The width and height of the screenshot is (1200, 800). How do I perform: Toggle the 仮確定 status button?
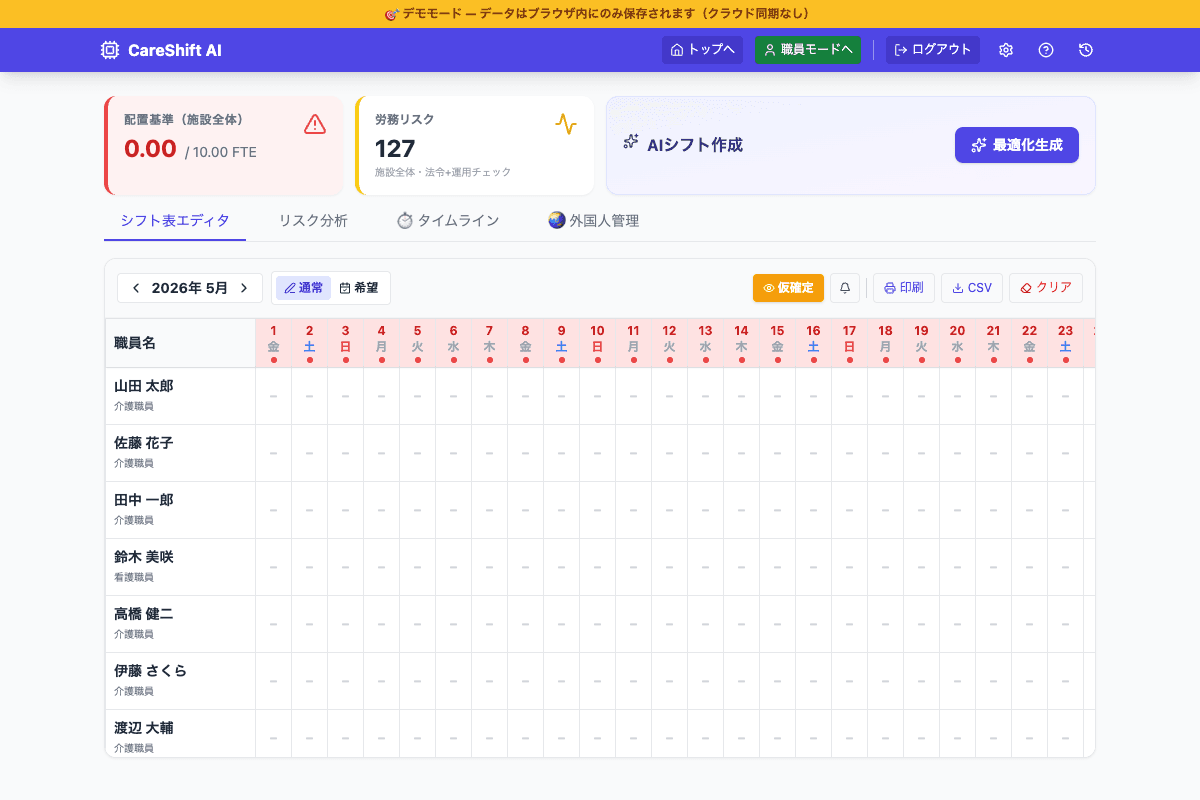pos(788,288)
